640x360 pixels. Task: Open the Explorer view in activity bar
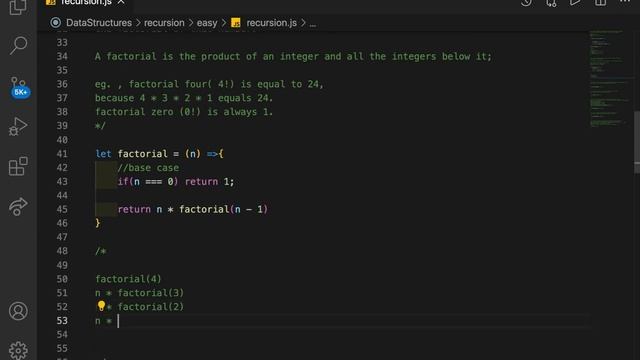[x=18, y=7]
